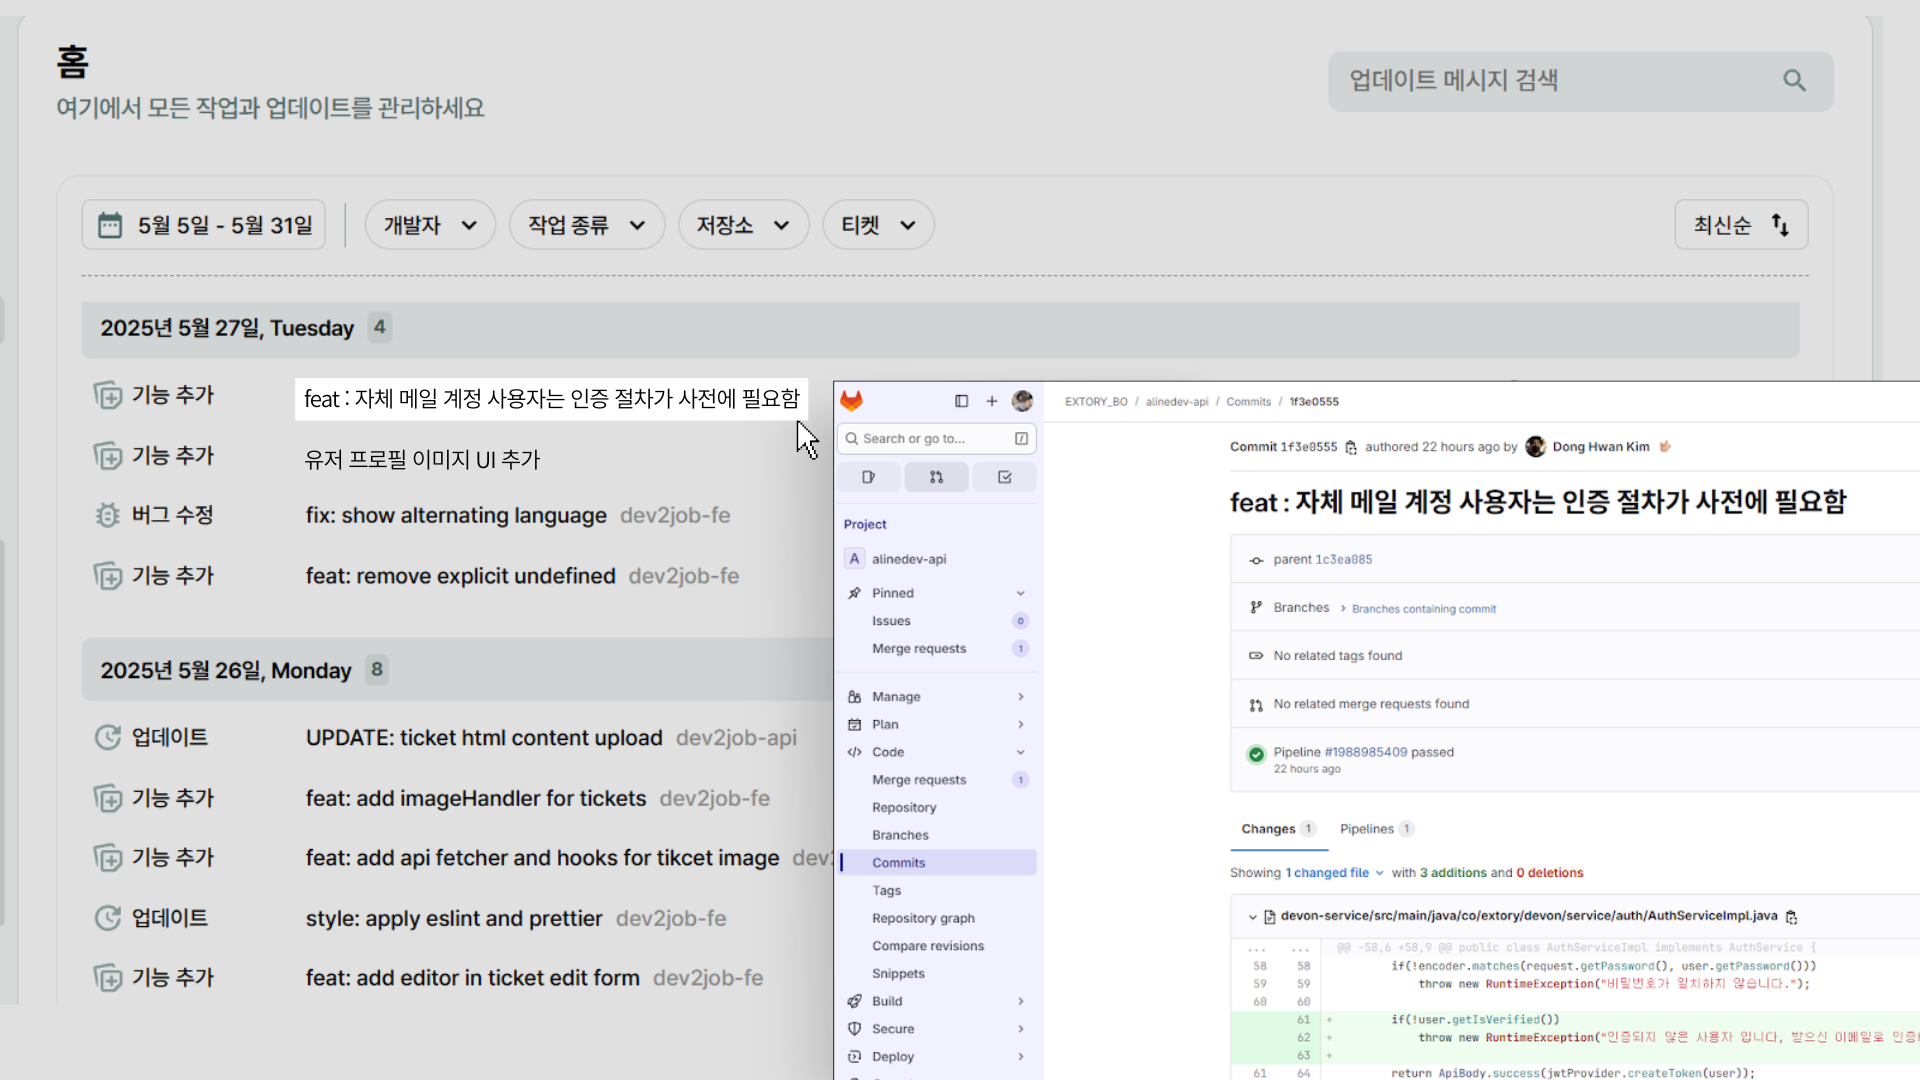Viewport: 1920px width, 1080px height.
Task: Click search magnifier in update message box
Action: coord(1794,81)
